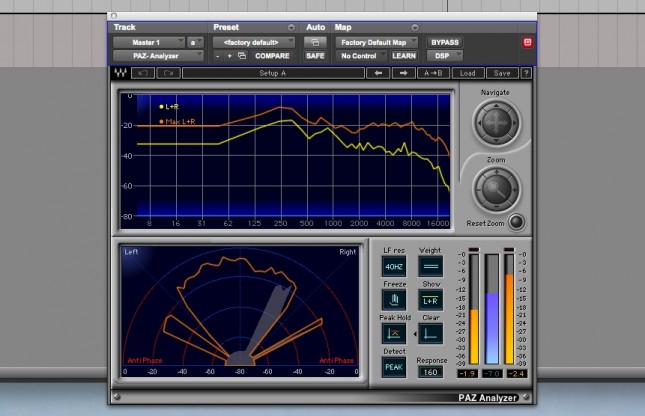Click the Save menu button
This screenshot has width=645, height=416.
click(502, 73)
